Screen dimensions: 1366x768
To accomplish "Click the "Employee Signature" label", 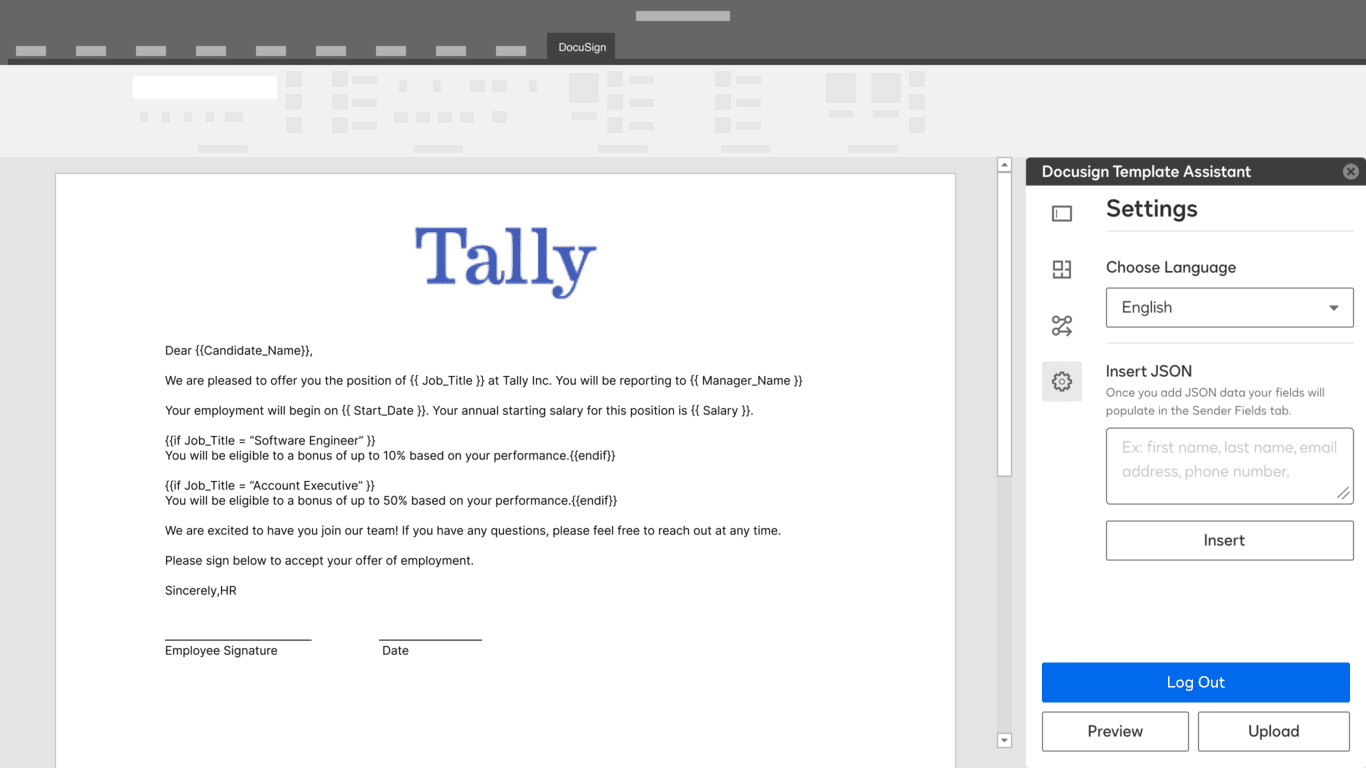I will [x=221, y=651].
